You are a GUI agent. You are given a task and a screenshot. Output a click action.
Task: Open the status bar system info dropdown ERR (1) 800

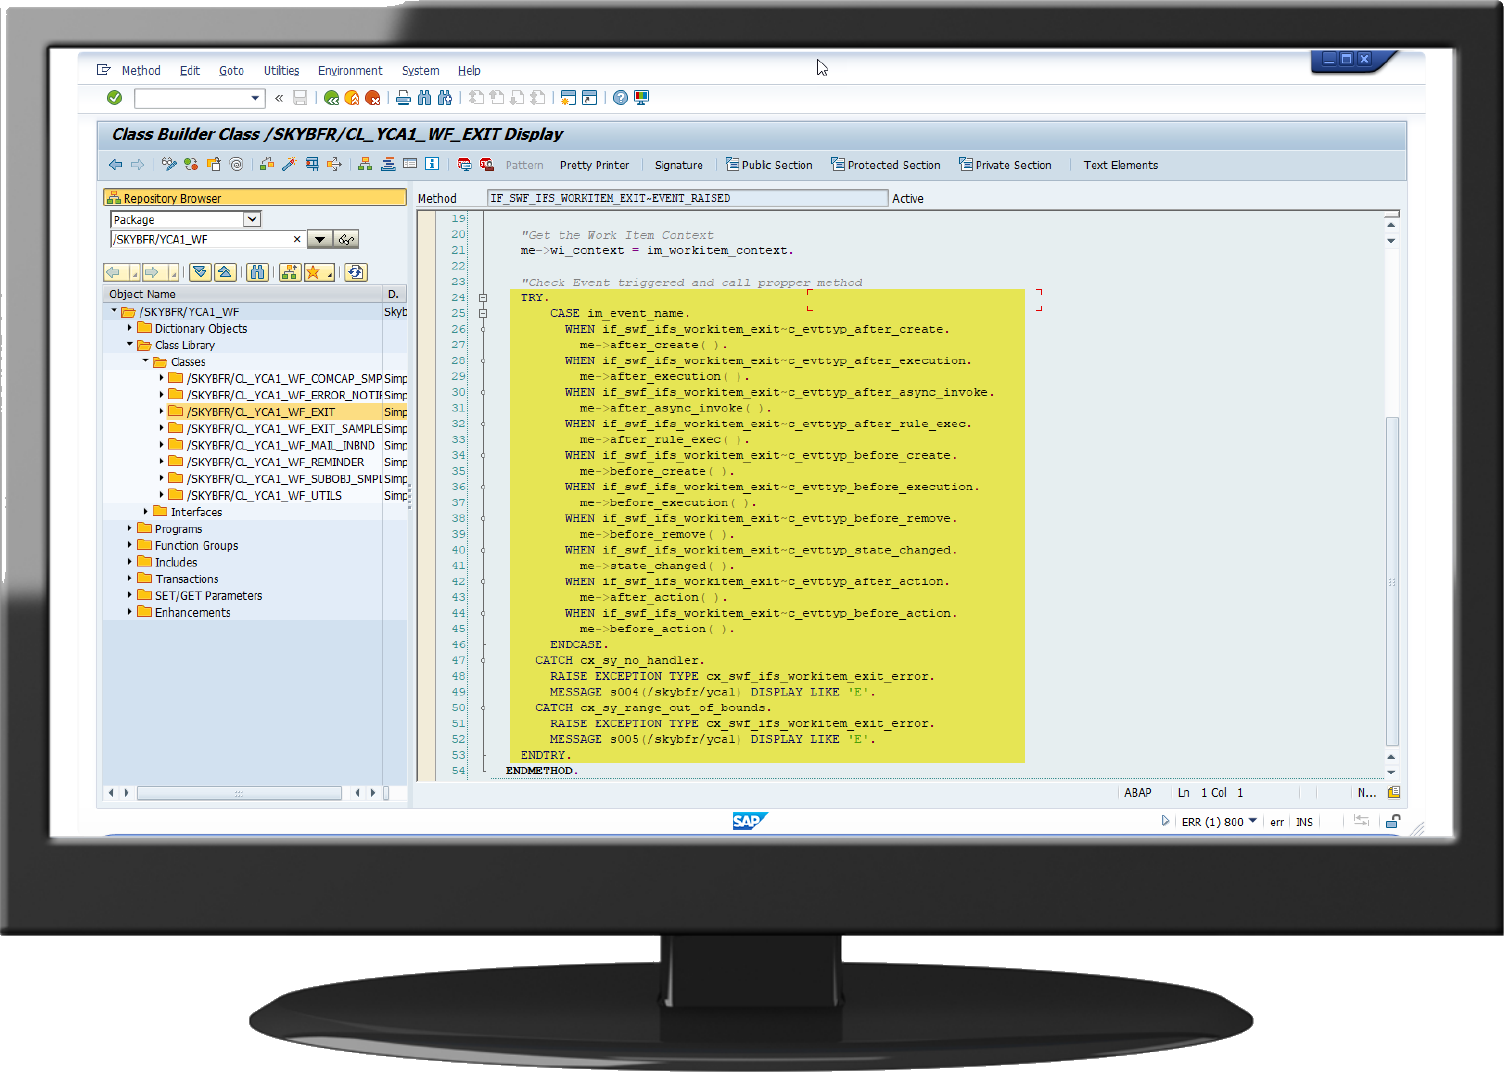click(1253, 821)
